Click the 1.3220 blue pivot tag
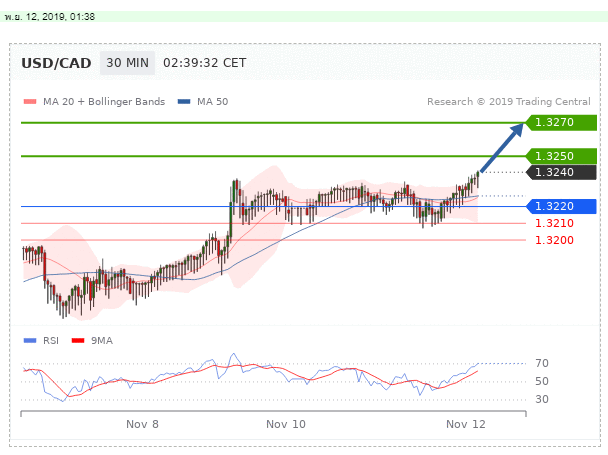 561,206
